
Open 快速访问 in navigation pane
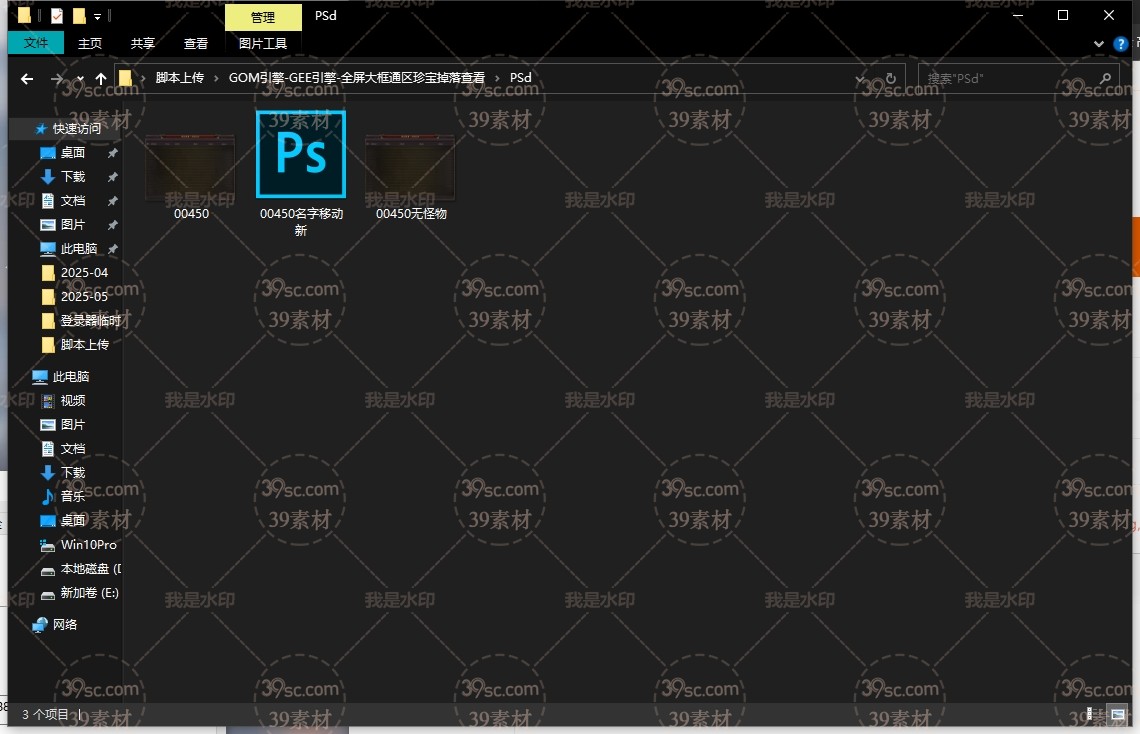tap(76, 129)
